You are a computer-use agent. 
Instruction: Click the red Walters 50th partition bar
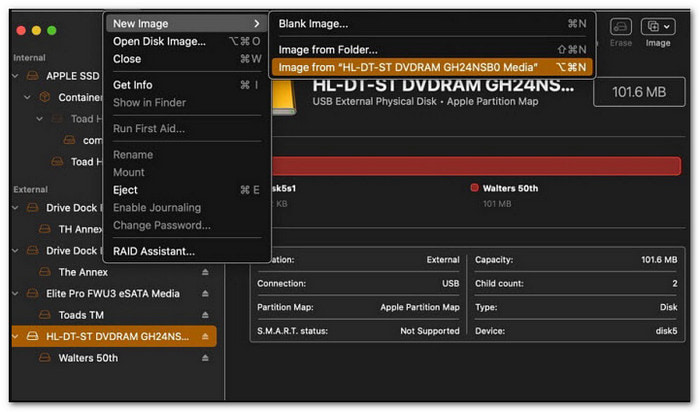click(x=476, y=166)
